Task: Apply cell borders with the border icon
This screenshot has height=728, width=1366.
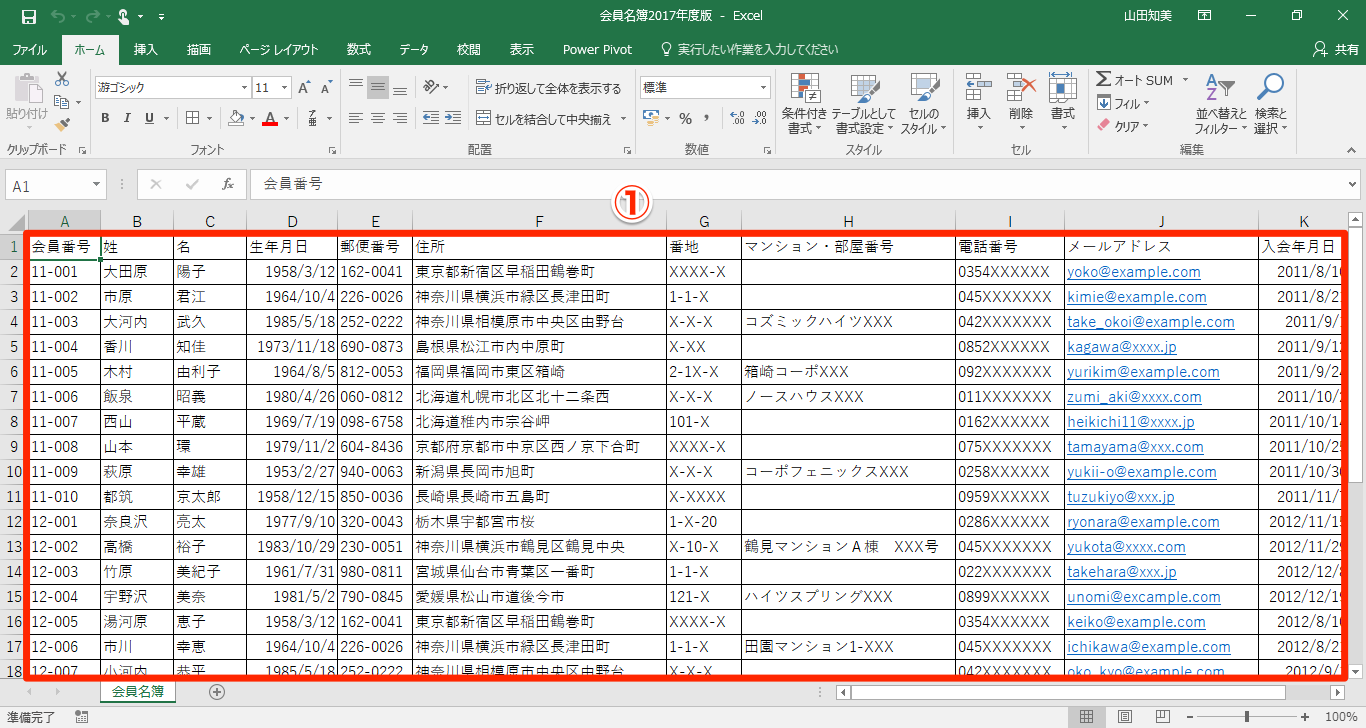Action: pyautogui.click(x=192, y=119)
